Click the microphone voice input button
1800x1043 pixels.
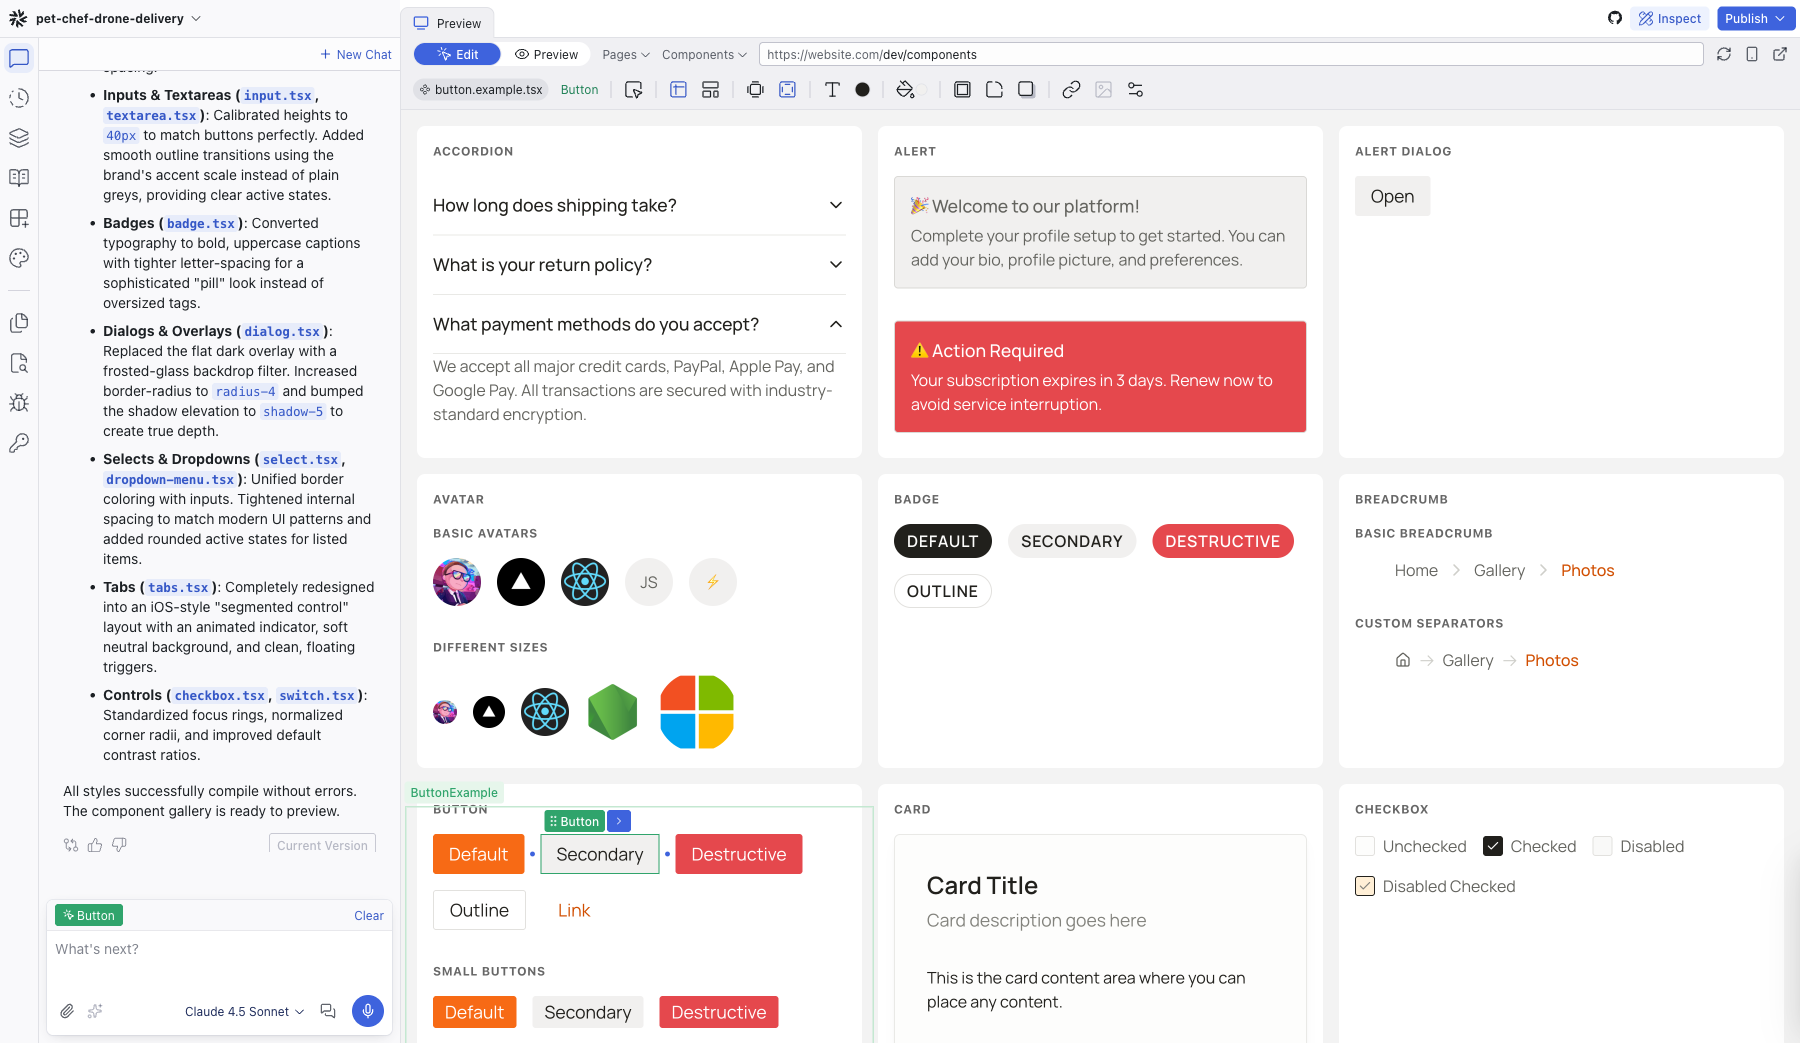coord(368,1011)
